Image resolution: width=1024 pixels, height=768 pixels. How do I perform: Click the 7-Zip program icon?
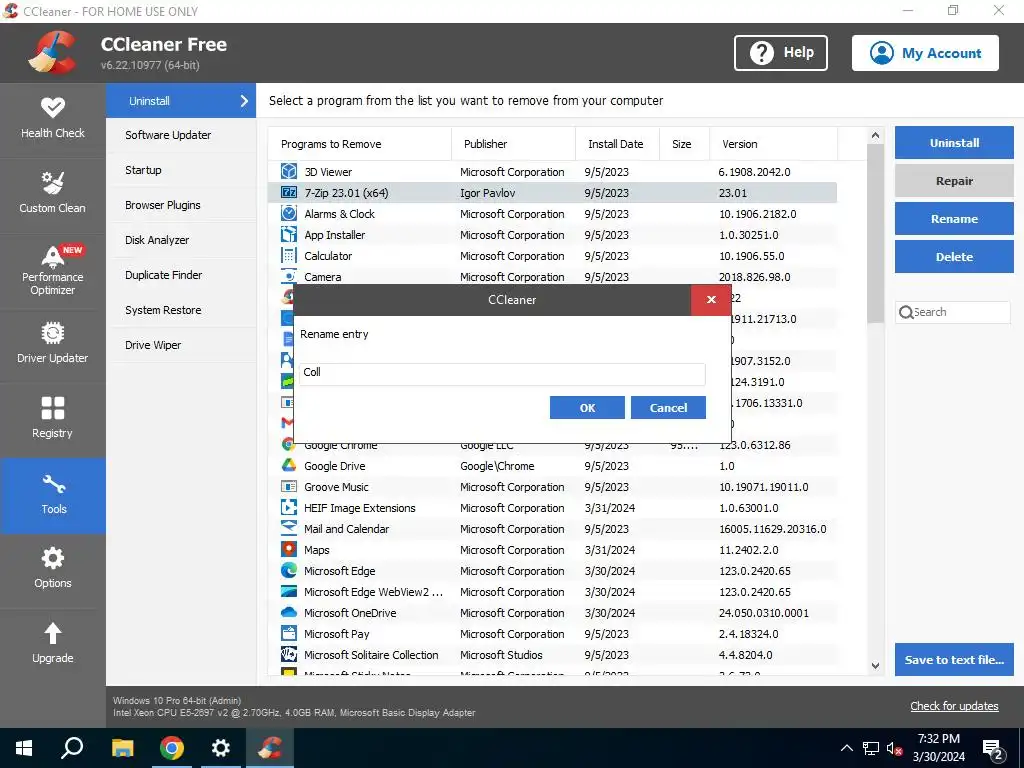coord(289,193)
